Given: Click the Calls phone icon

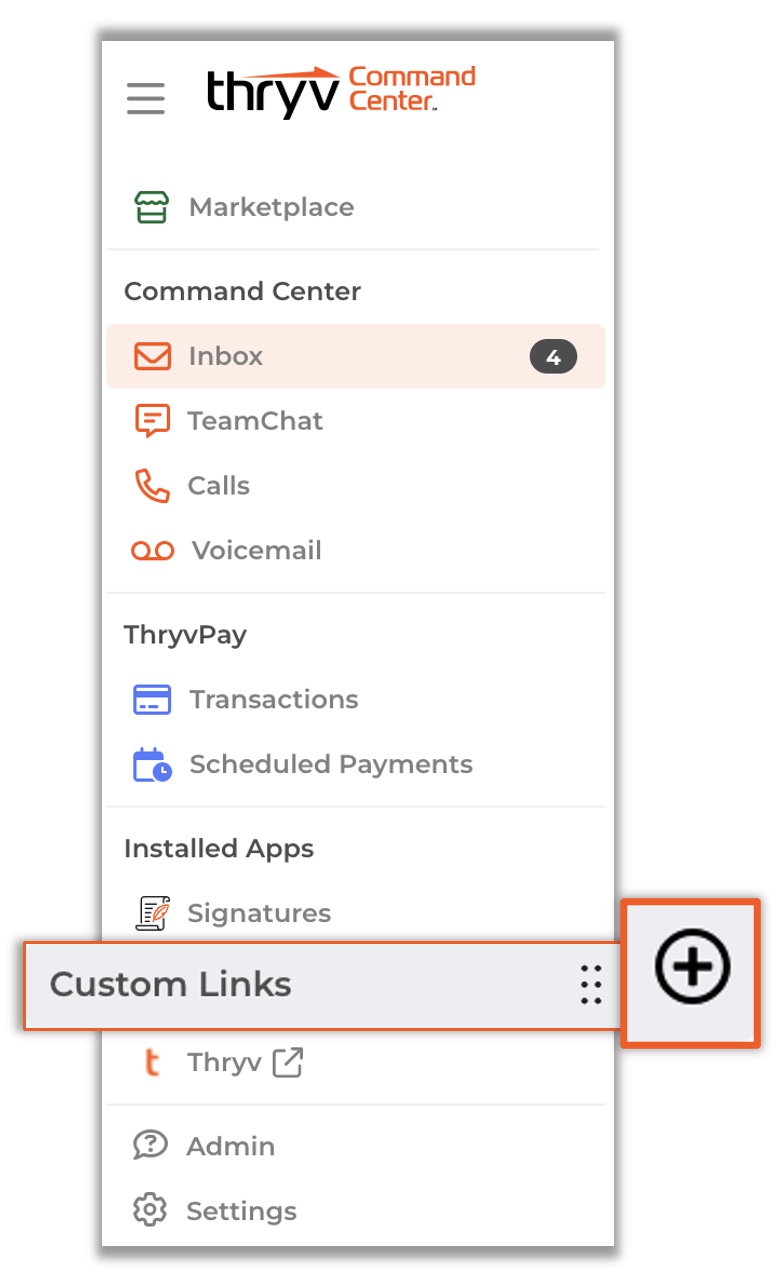Looking at the screenshot, I should point(152,486).
